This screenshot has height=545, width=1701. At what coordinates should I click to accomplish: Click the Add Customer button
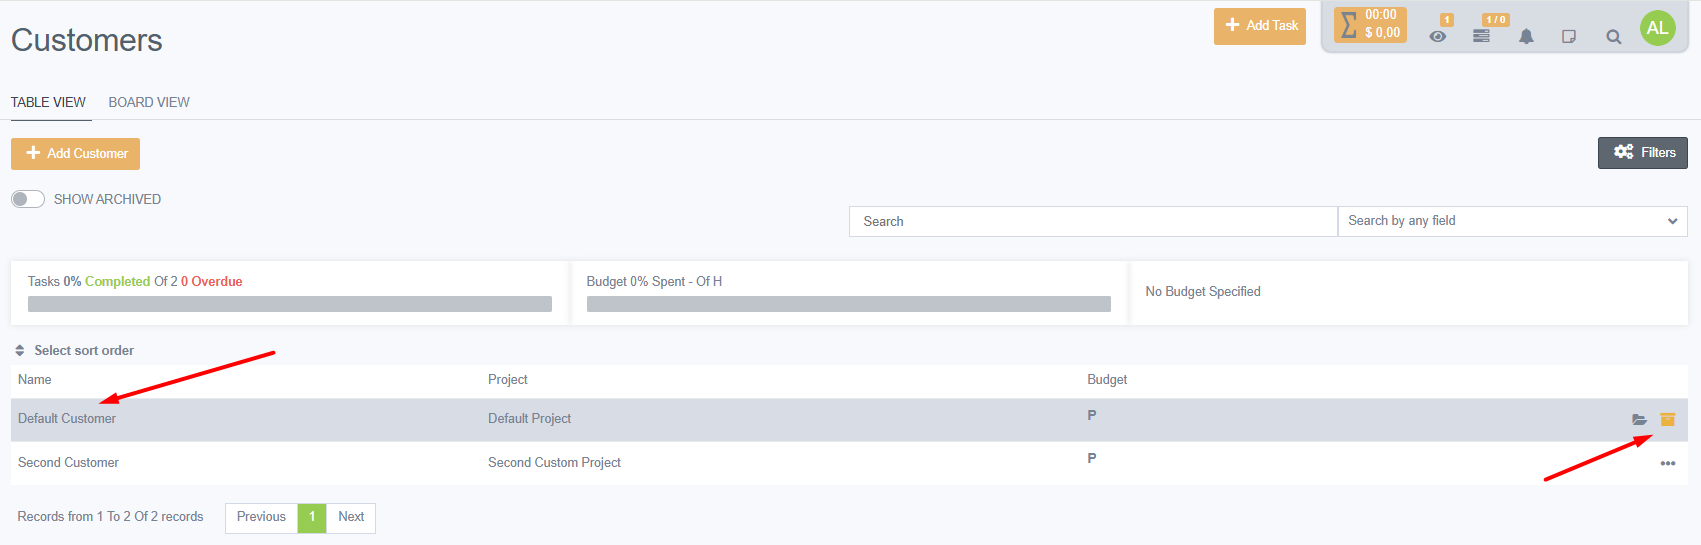[76, 153]
